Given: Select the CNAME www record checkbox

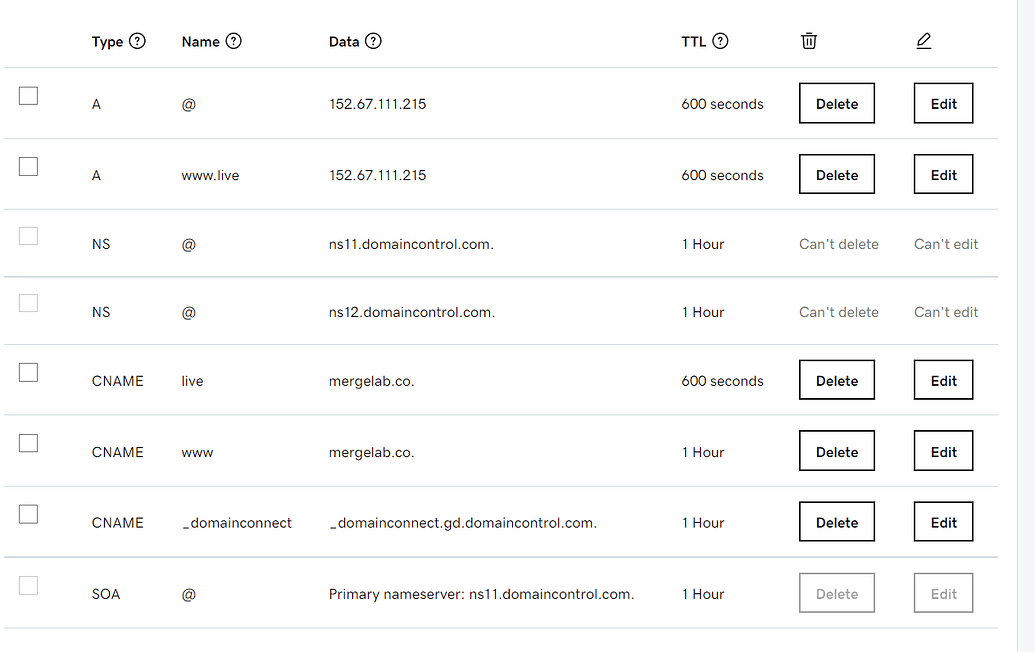Looking at the screenshot, I should pyautogui.click(x=28, y=443).
